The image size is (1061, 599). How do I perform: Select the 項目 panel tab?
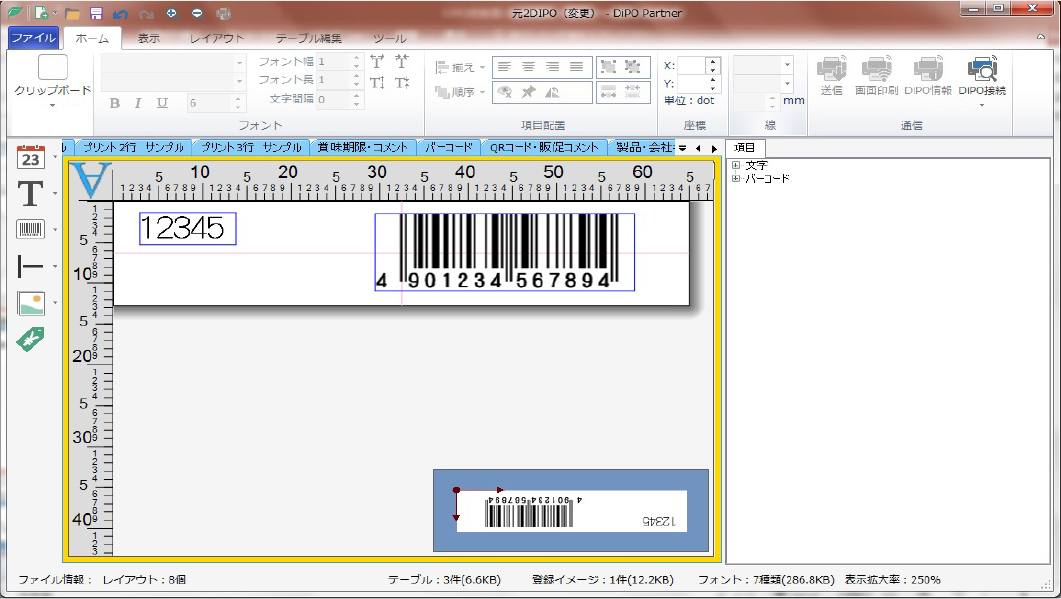[745, 148]
